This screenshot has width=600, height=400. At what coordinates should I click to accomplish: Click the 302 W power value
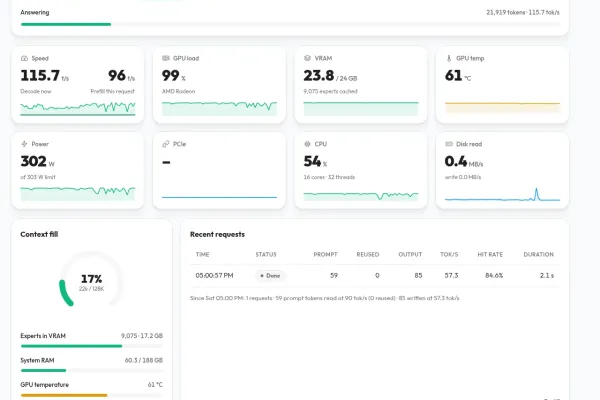[38, 162]
